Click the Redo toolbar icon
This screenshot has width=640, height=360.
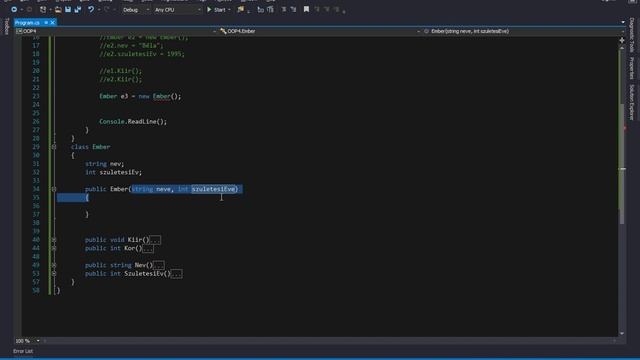point(107,9)
